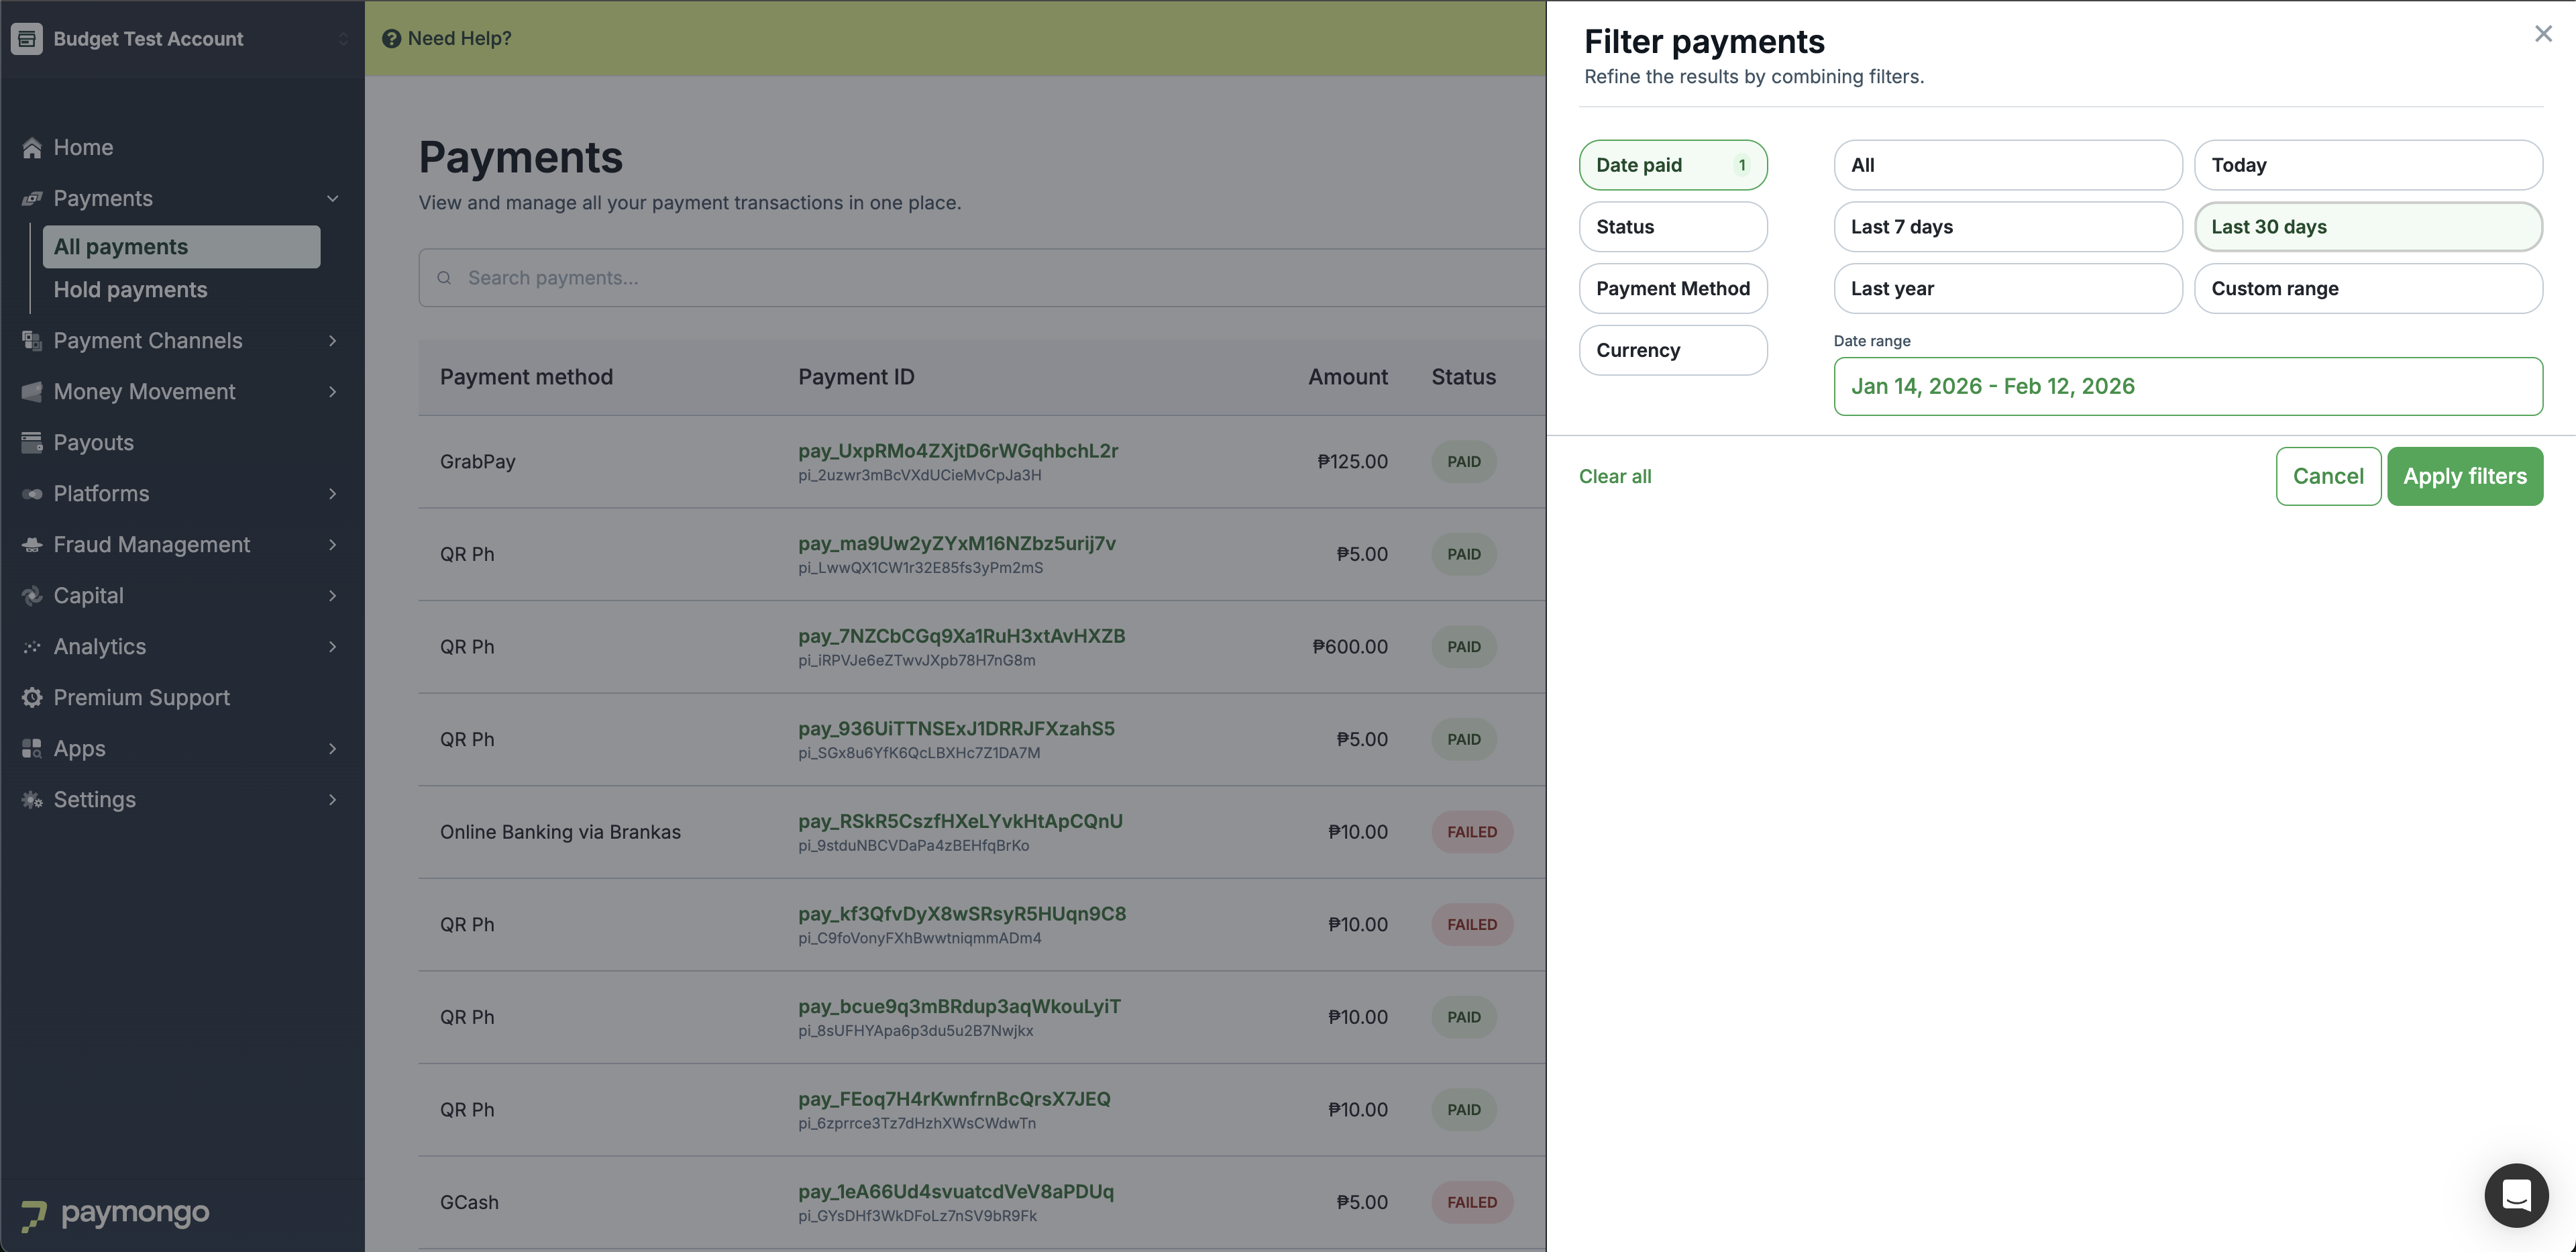2576x1252 pixels.
Task: Select the Today date option
Action: (x=2367, y=165)
